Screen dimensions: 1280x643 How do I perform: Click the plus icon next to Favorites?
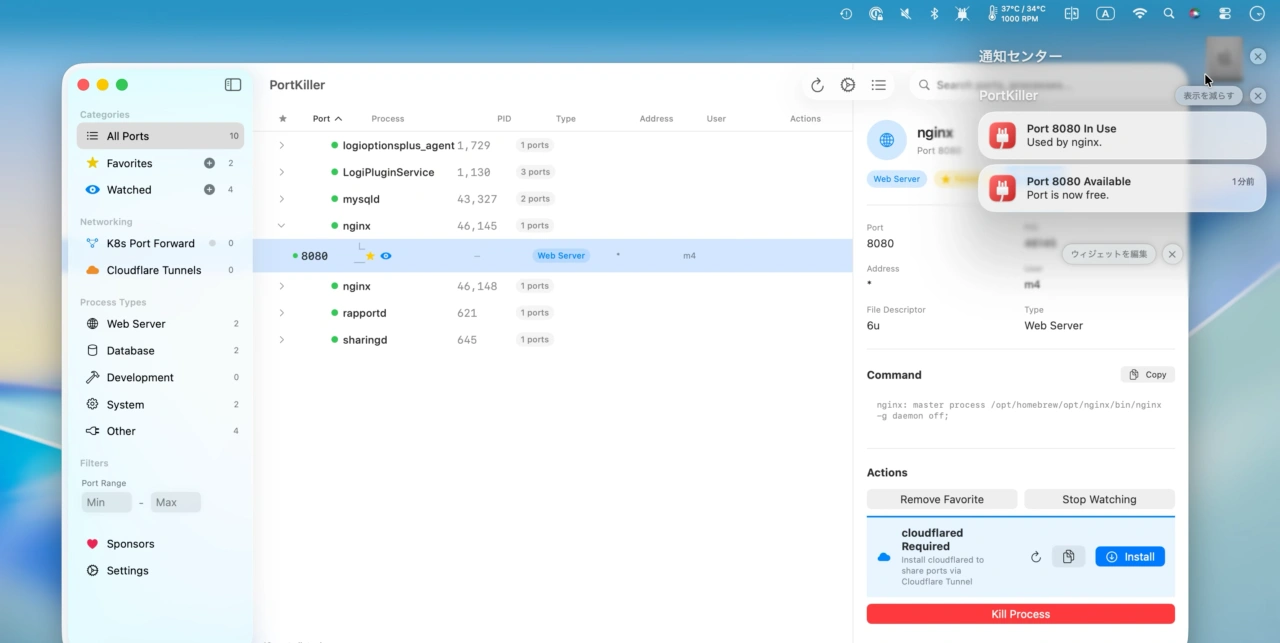pyautogui.click(x=209, y=163)
